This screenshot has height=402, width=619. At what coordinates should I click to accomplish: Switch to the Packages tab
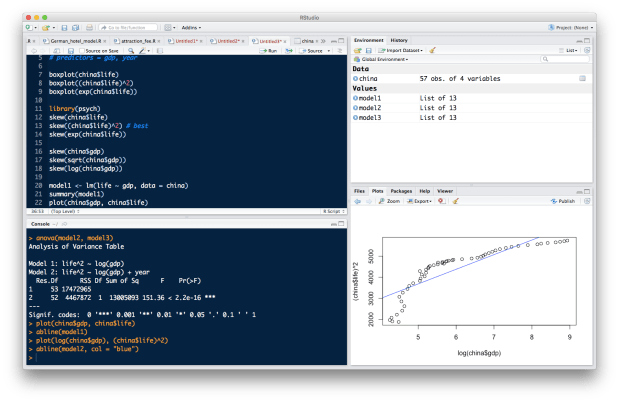pyautogui.click(x=401, y=191)
